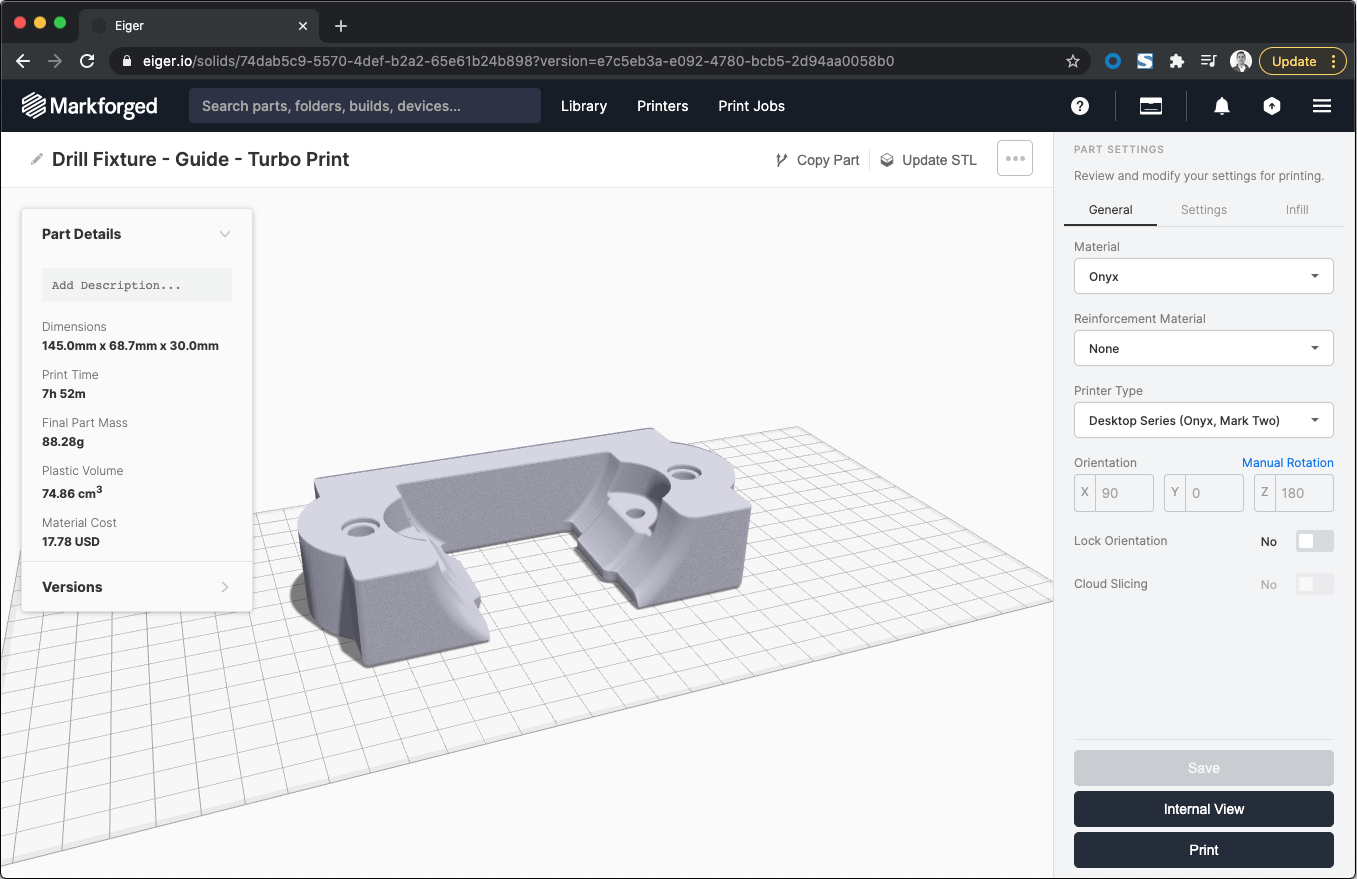This screenshot has width=1357, height=879.
Task: Click the Y orientation field
Action: point(1204,493)
